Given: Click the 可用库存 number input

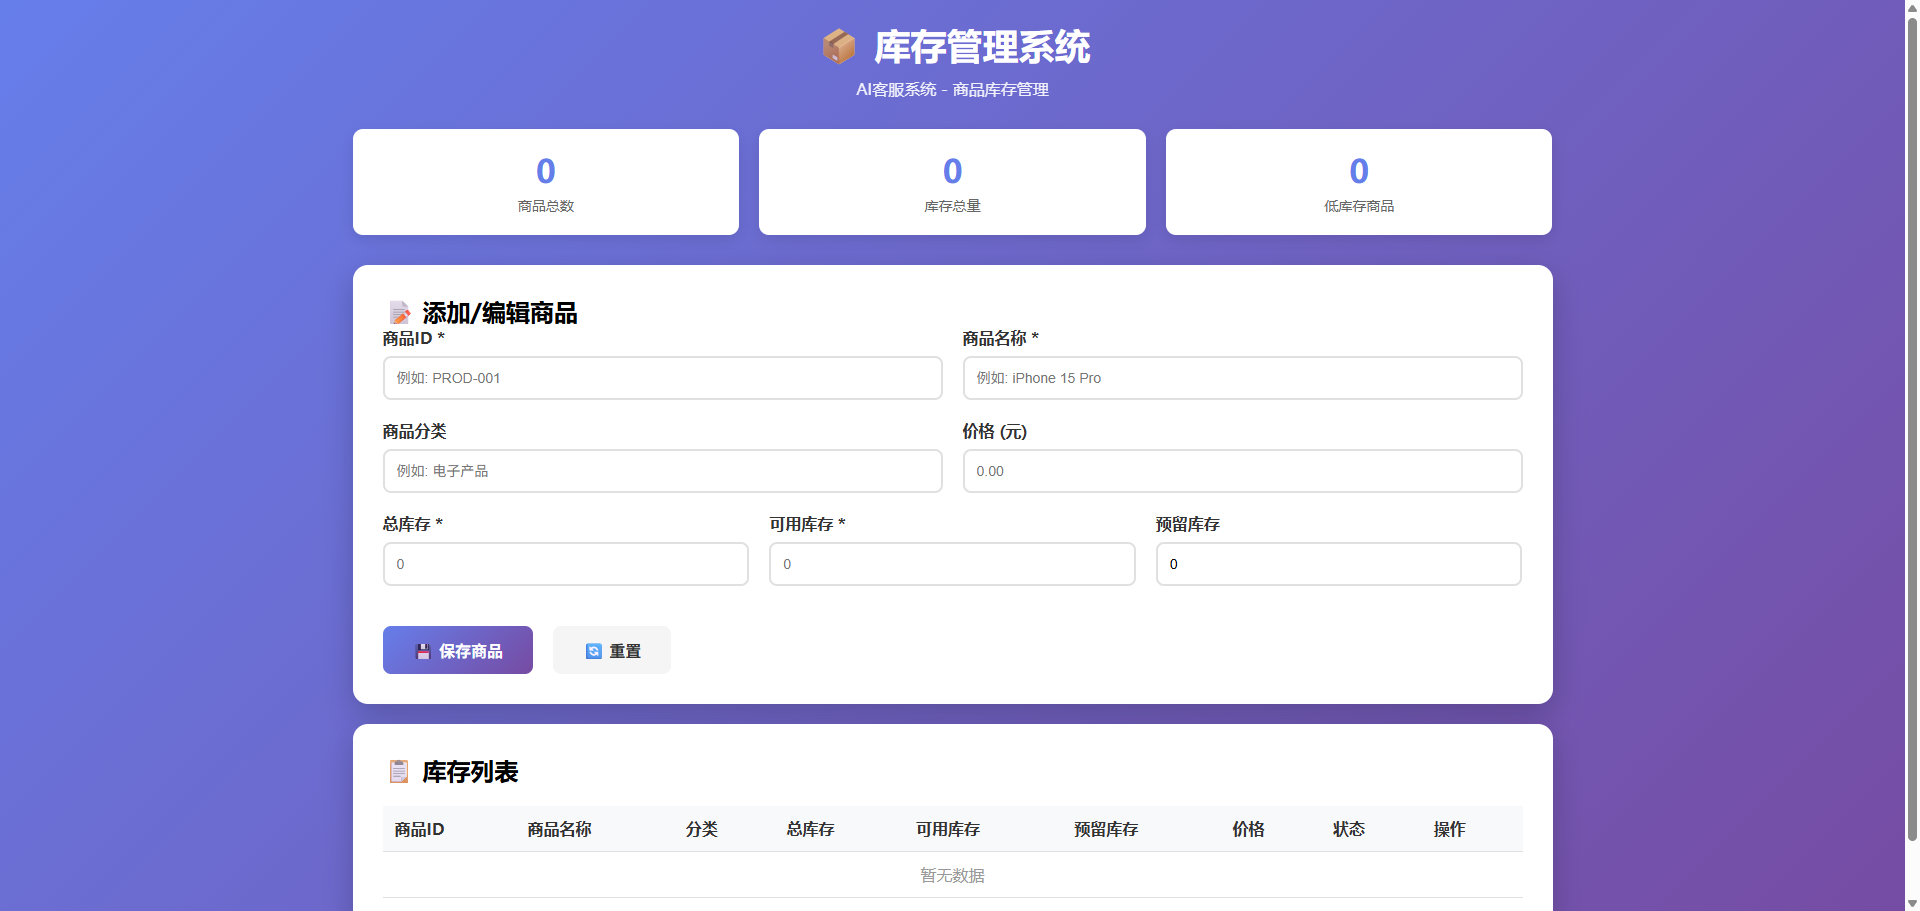Looking at the screenshot, I should click(x=951, y=564).
